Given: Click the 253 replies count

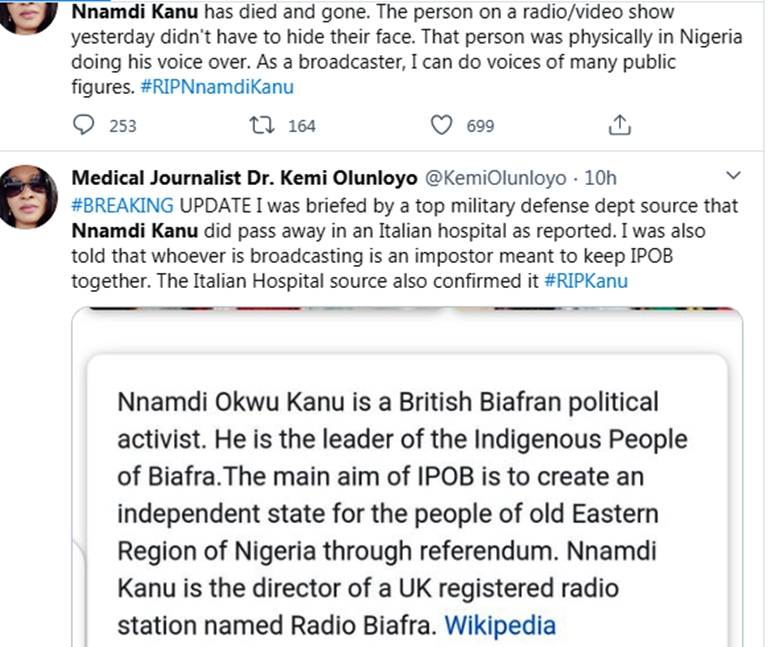Looking at the screenshot, I should pyautogui.click(x=122, y=126).
